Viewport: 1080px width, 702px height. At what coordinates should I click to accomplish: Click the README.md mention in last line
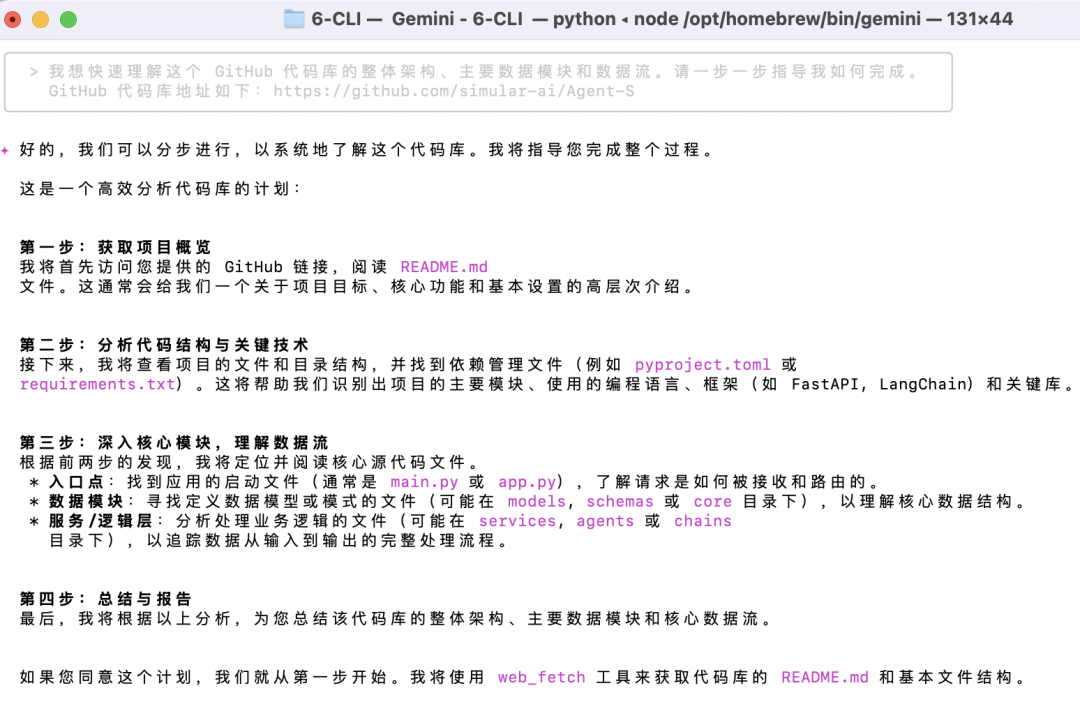point(824,677)
